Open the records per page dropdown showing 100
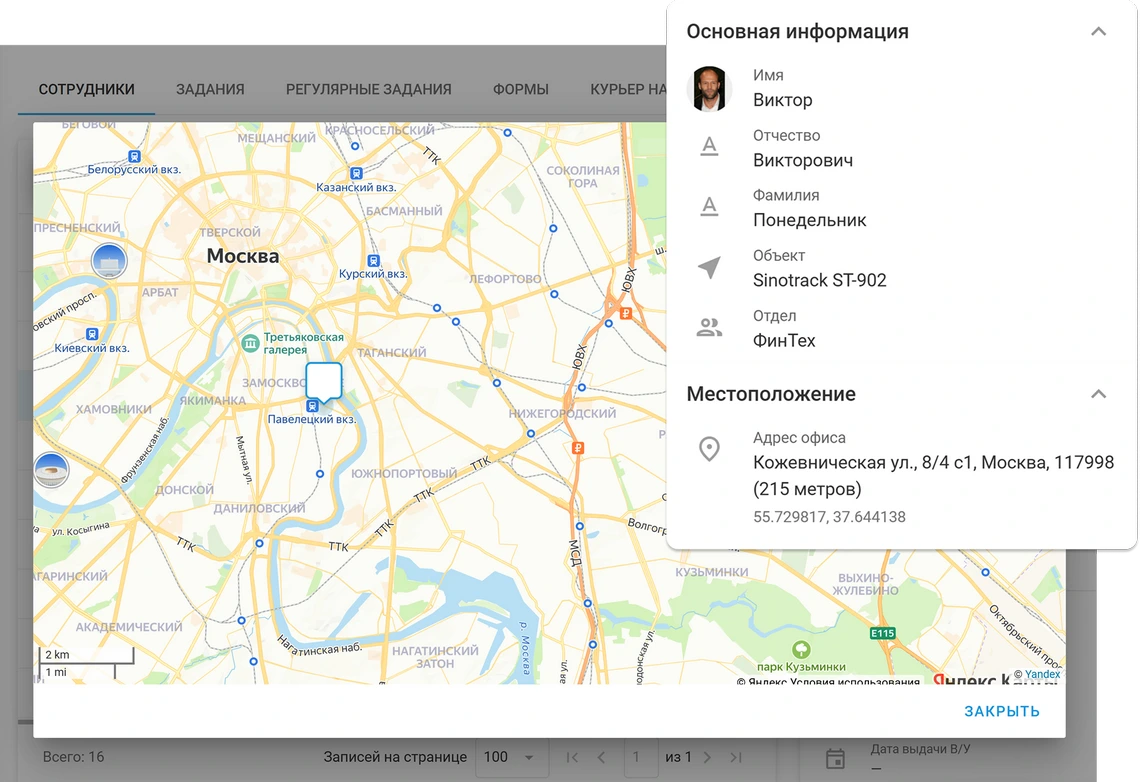 pos(512,757)
